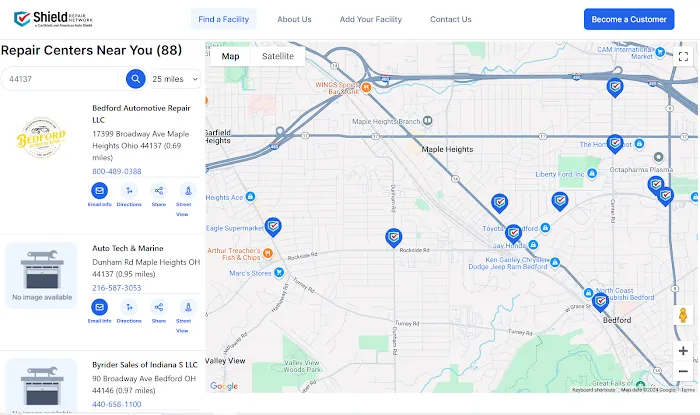Open the Auto Tech & Marine listing title
The width and height of the screenshot is (700, 415).
coord(128,248)
